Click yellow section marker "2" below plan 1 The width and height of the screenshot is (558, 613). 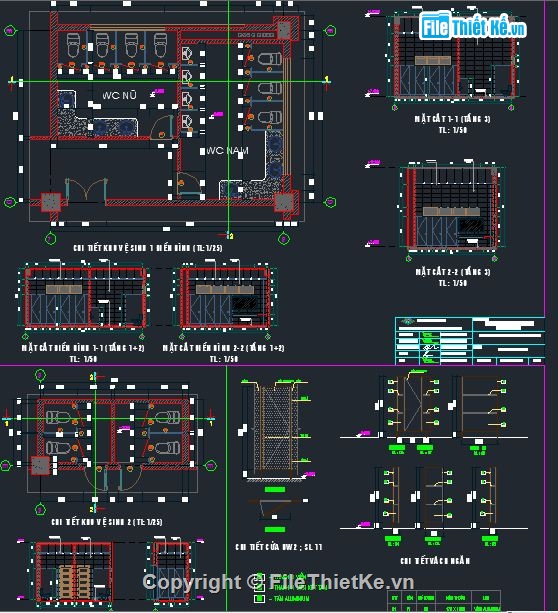[231, 236]
